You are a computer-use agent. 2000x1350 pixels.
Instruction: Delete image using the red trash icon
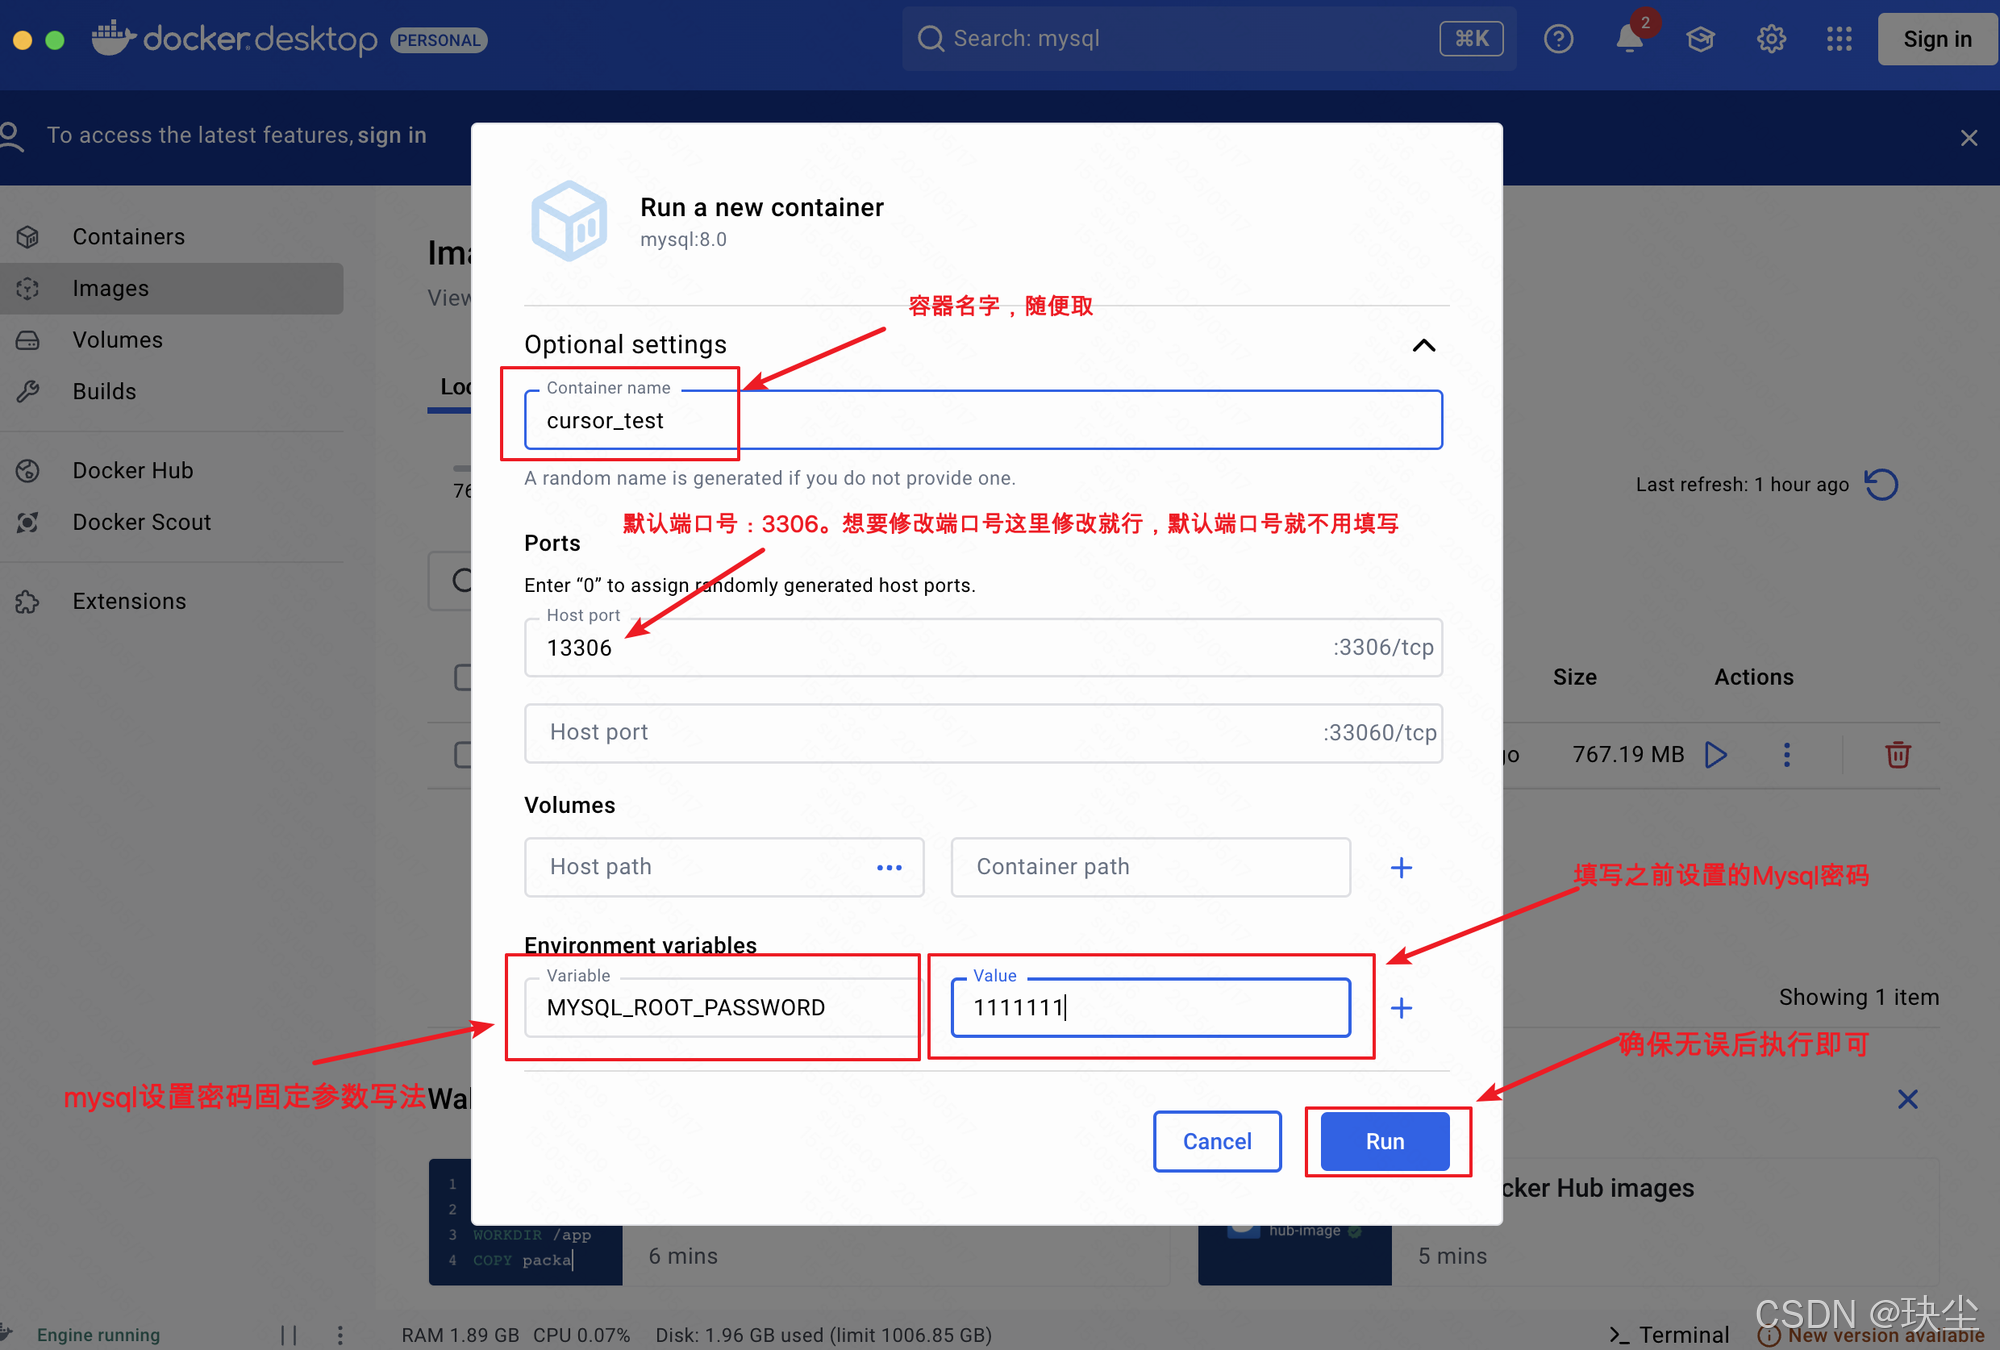1897,755
